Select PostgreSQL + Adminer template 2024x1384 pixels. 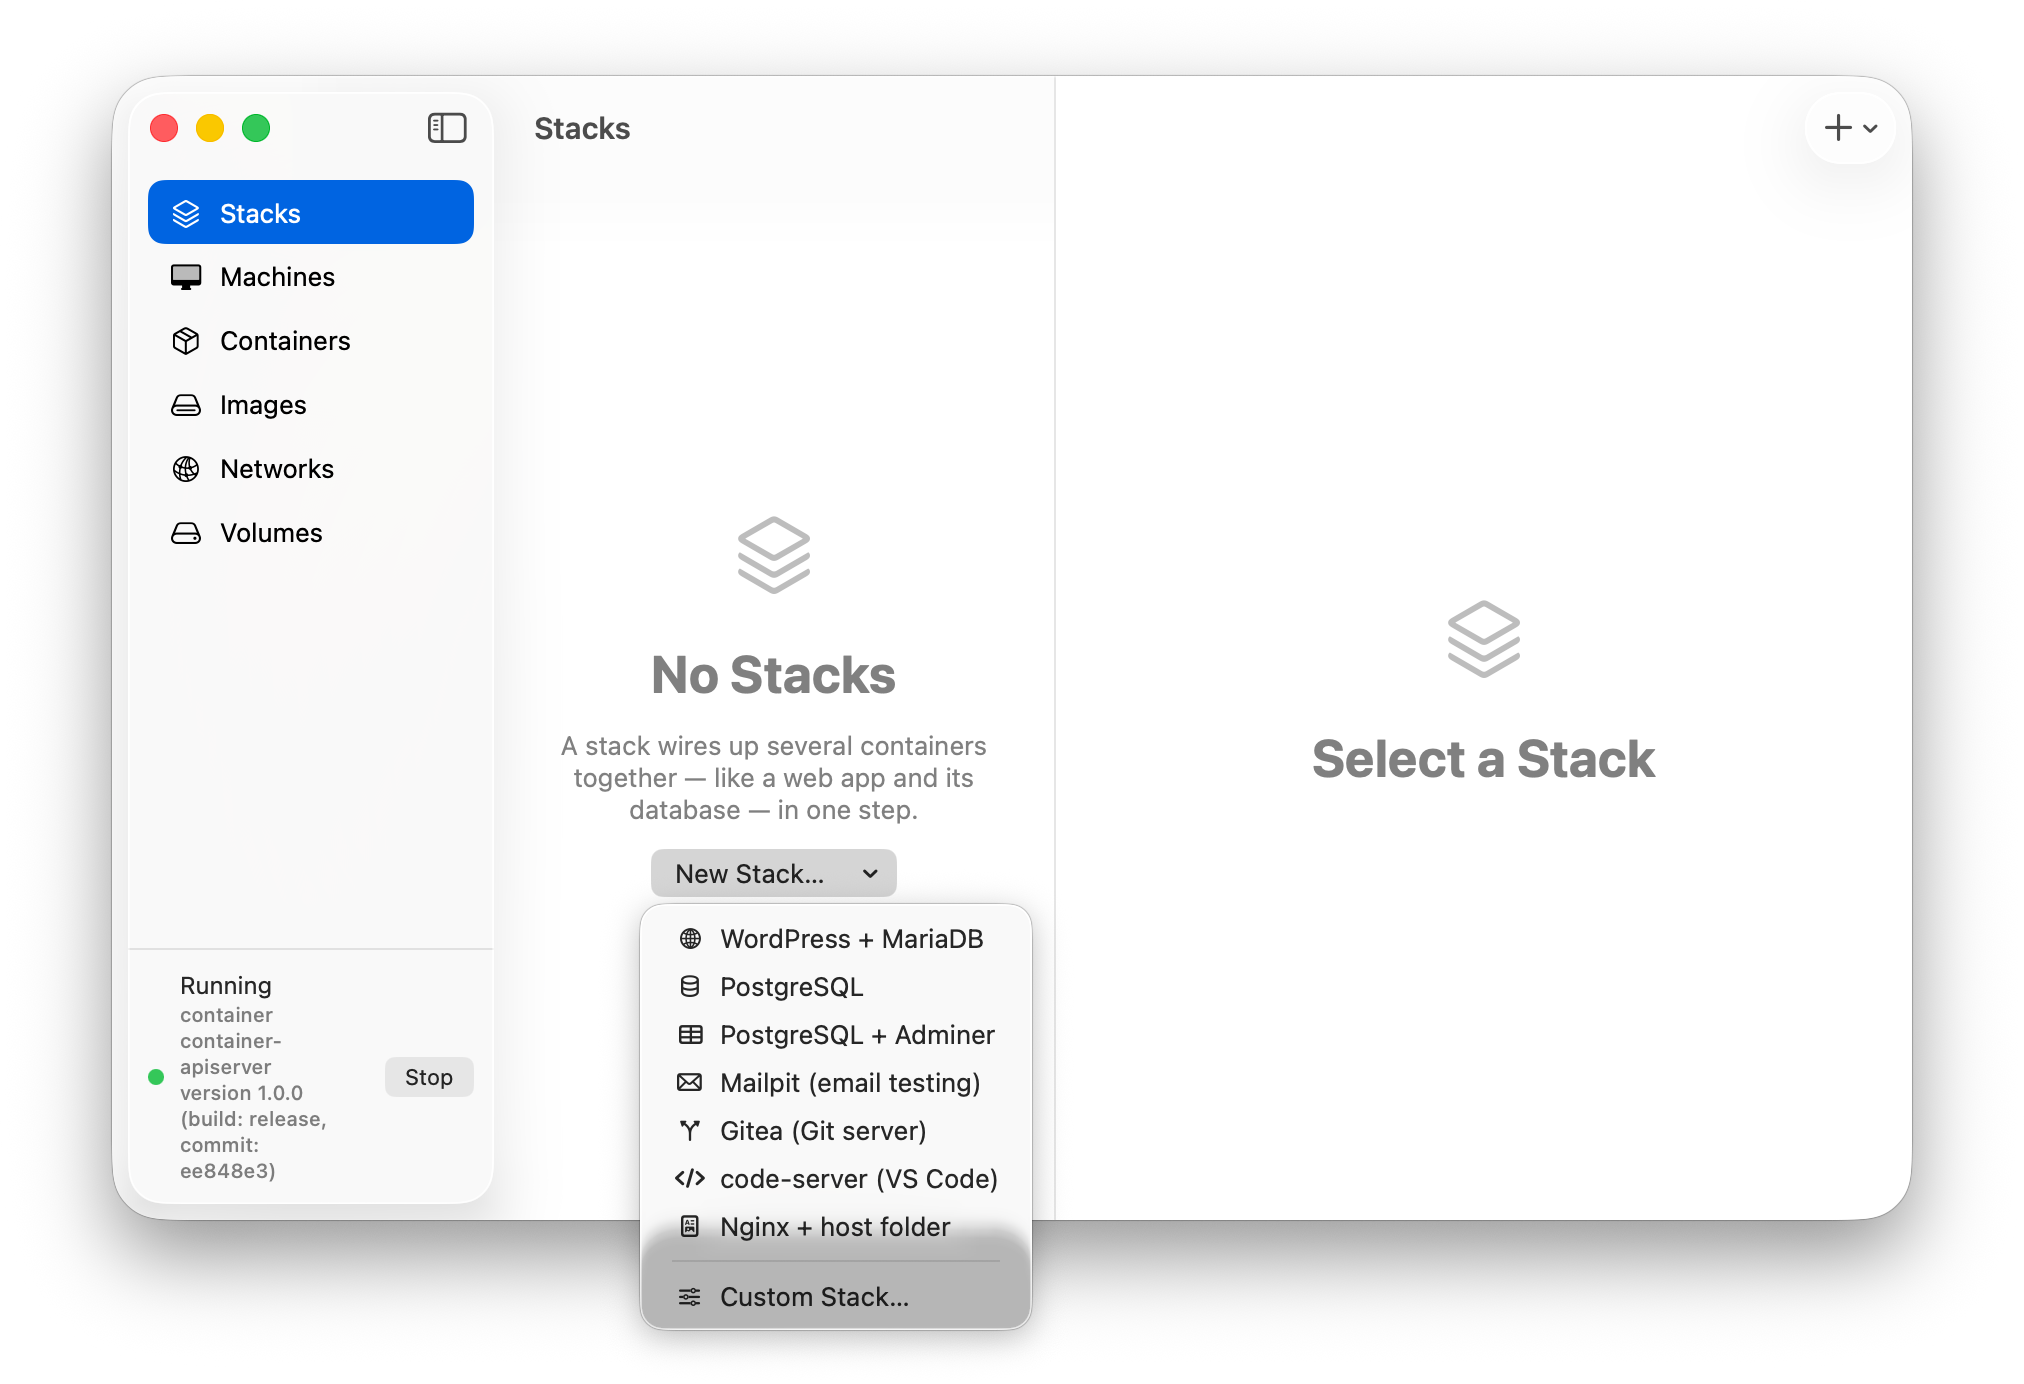tap(836, 1035)
